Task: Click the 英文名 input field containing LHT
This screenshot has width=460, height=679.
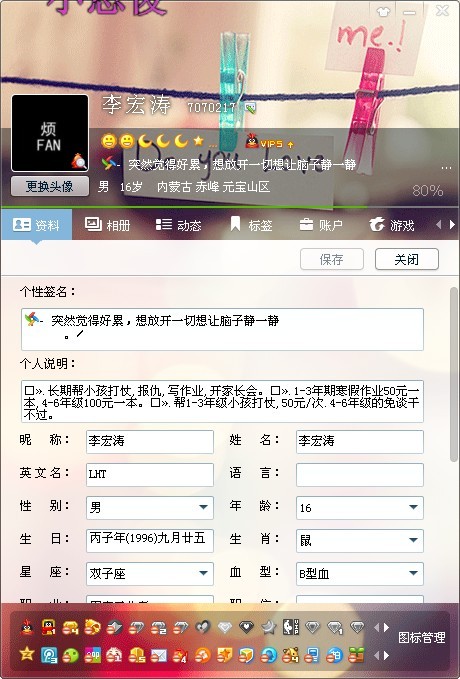Action: click(150, 474)
